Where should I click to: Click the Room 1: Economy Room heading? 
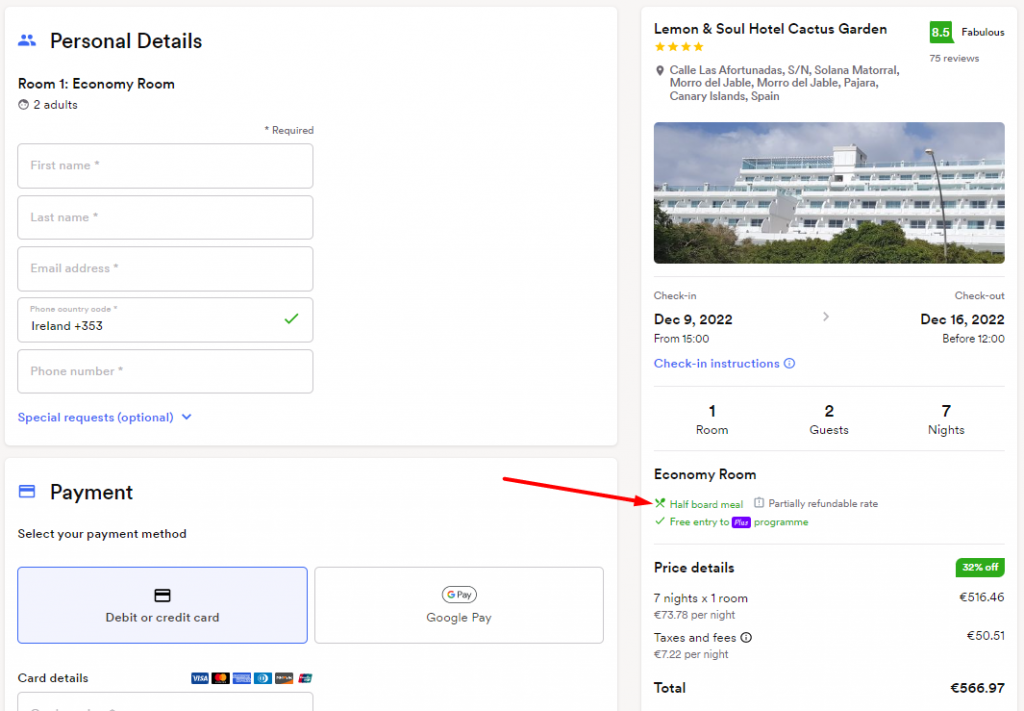[96, 84]
